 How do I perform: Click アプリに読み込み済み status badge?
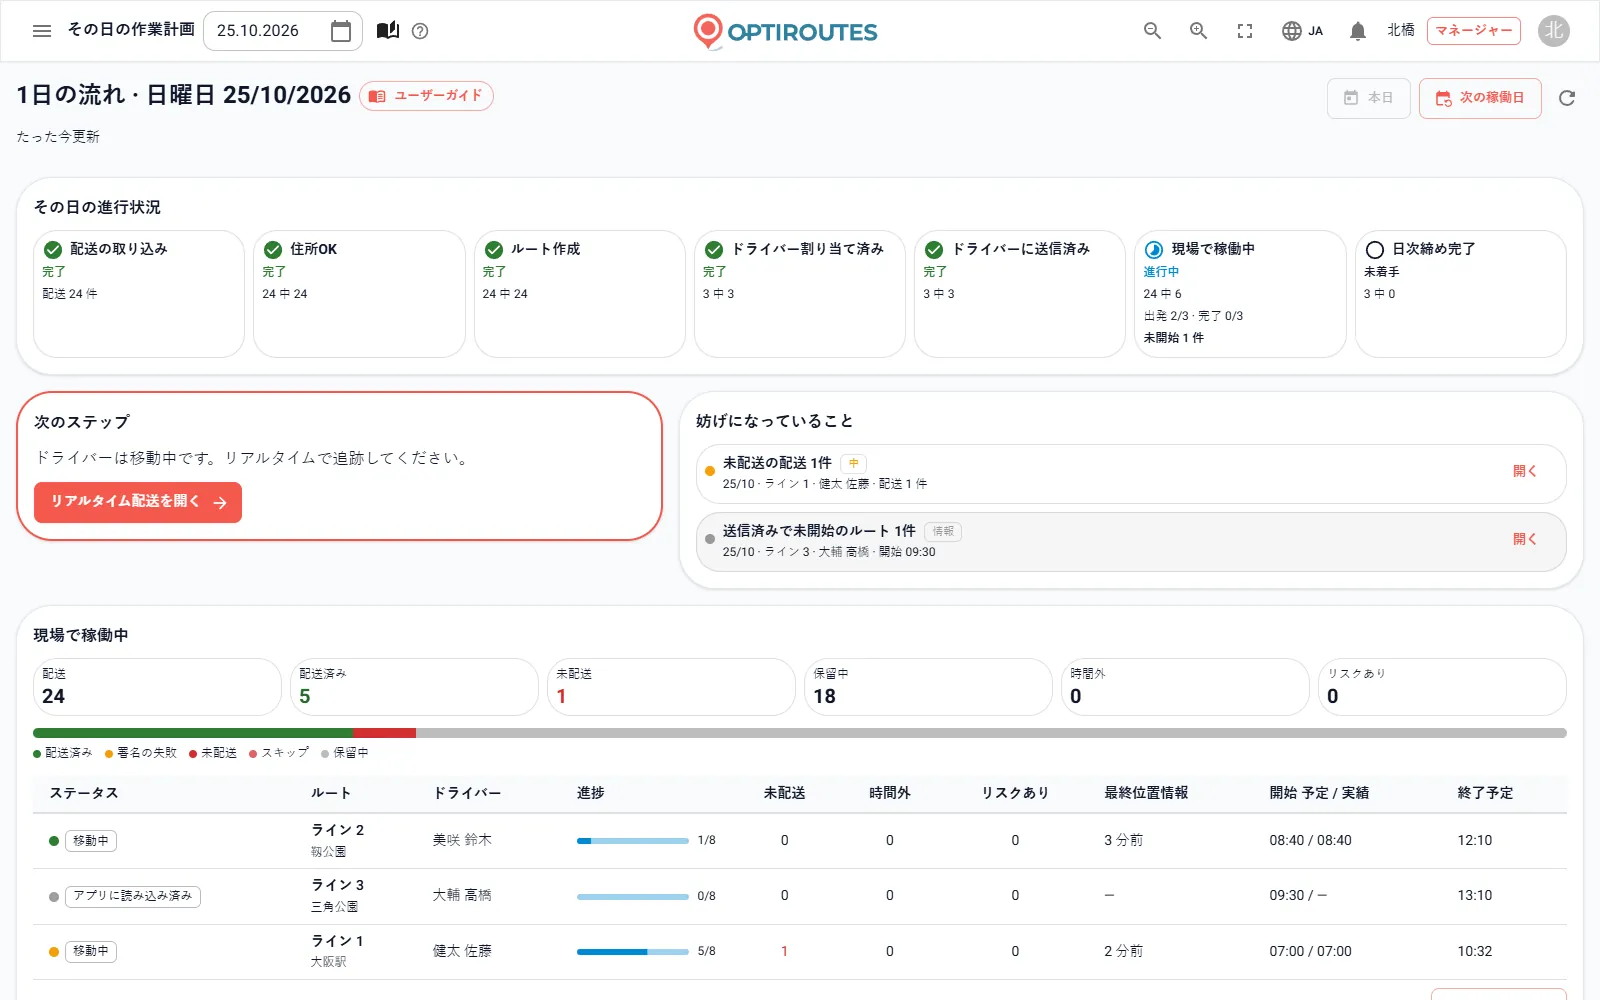tap(133, 896)
